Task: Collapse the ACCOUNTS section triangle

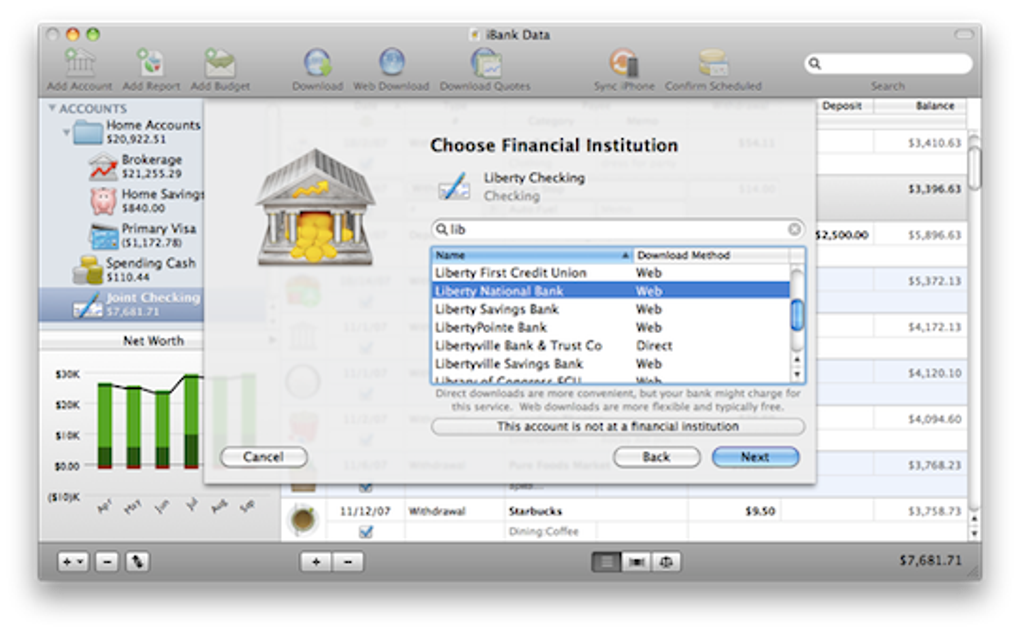Action: tap(52, 108)
